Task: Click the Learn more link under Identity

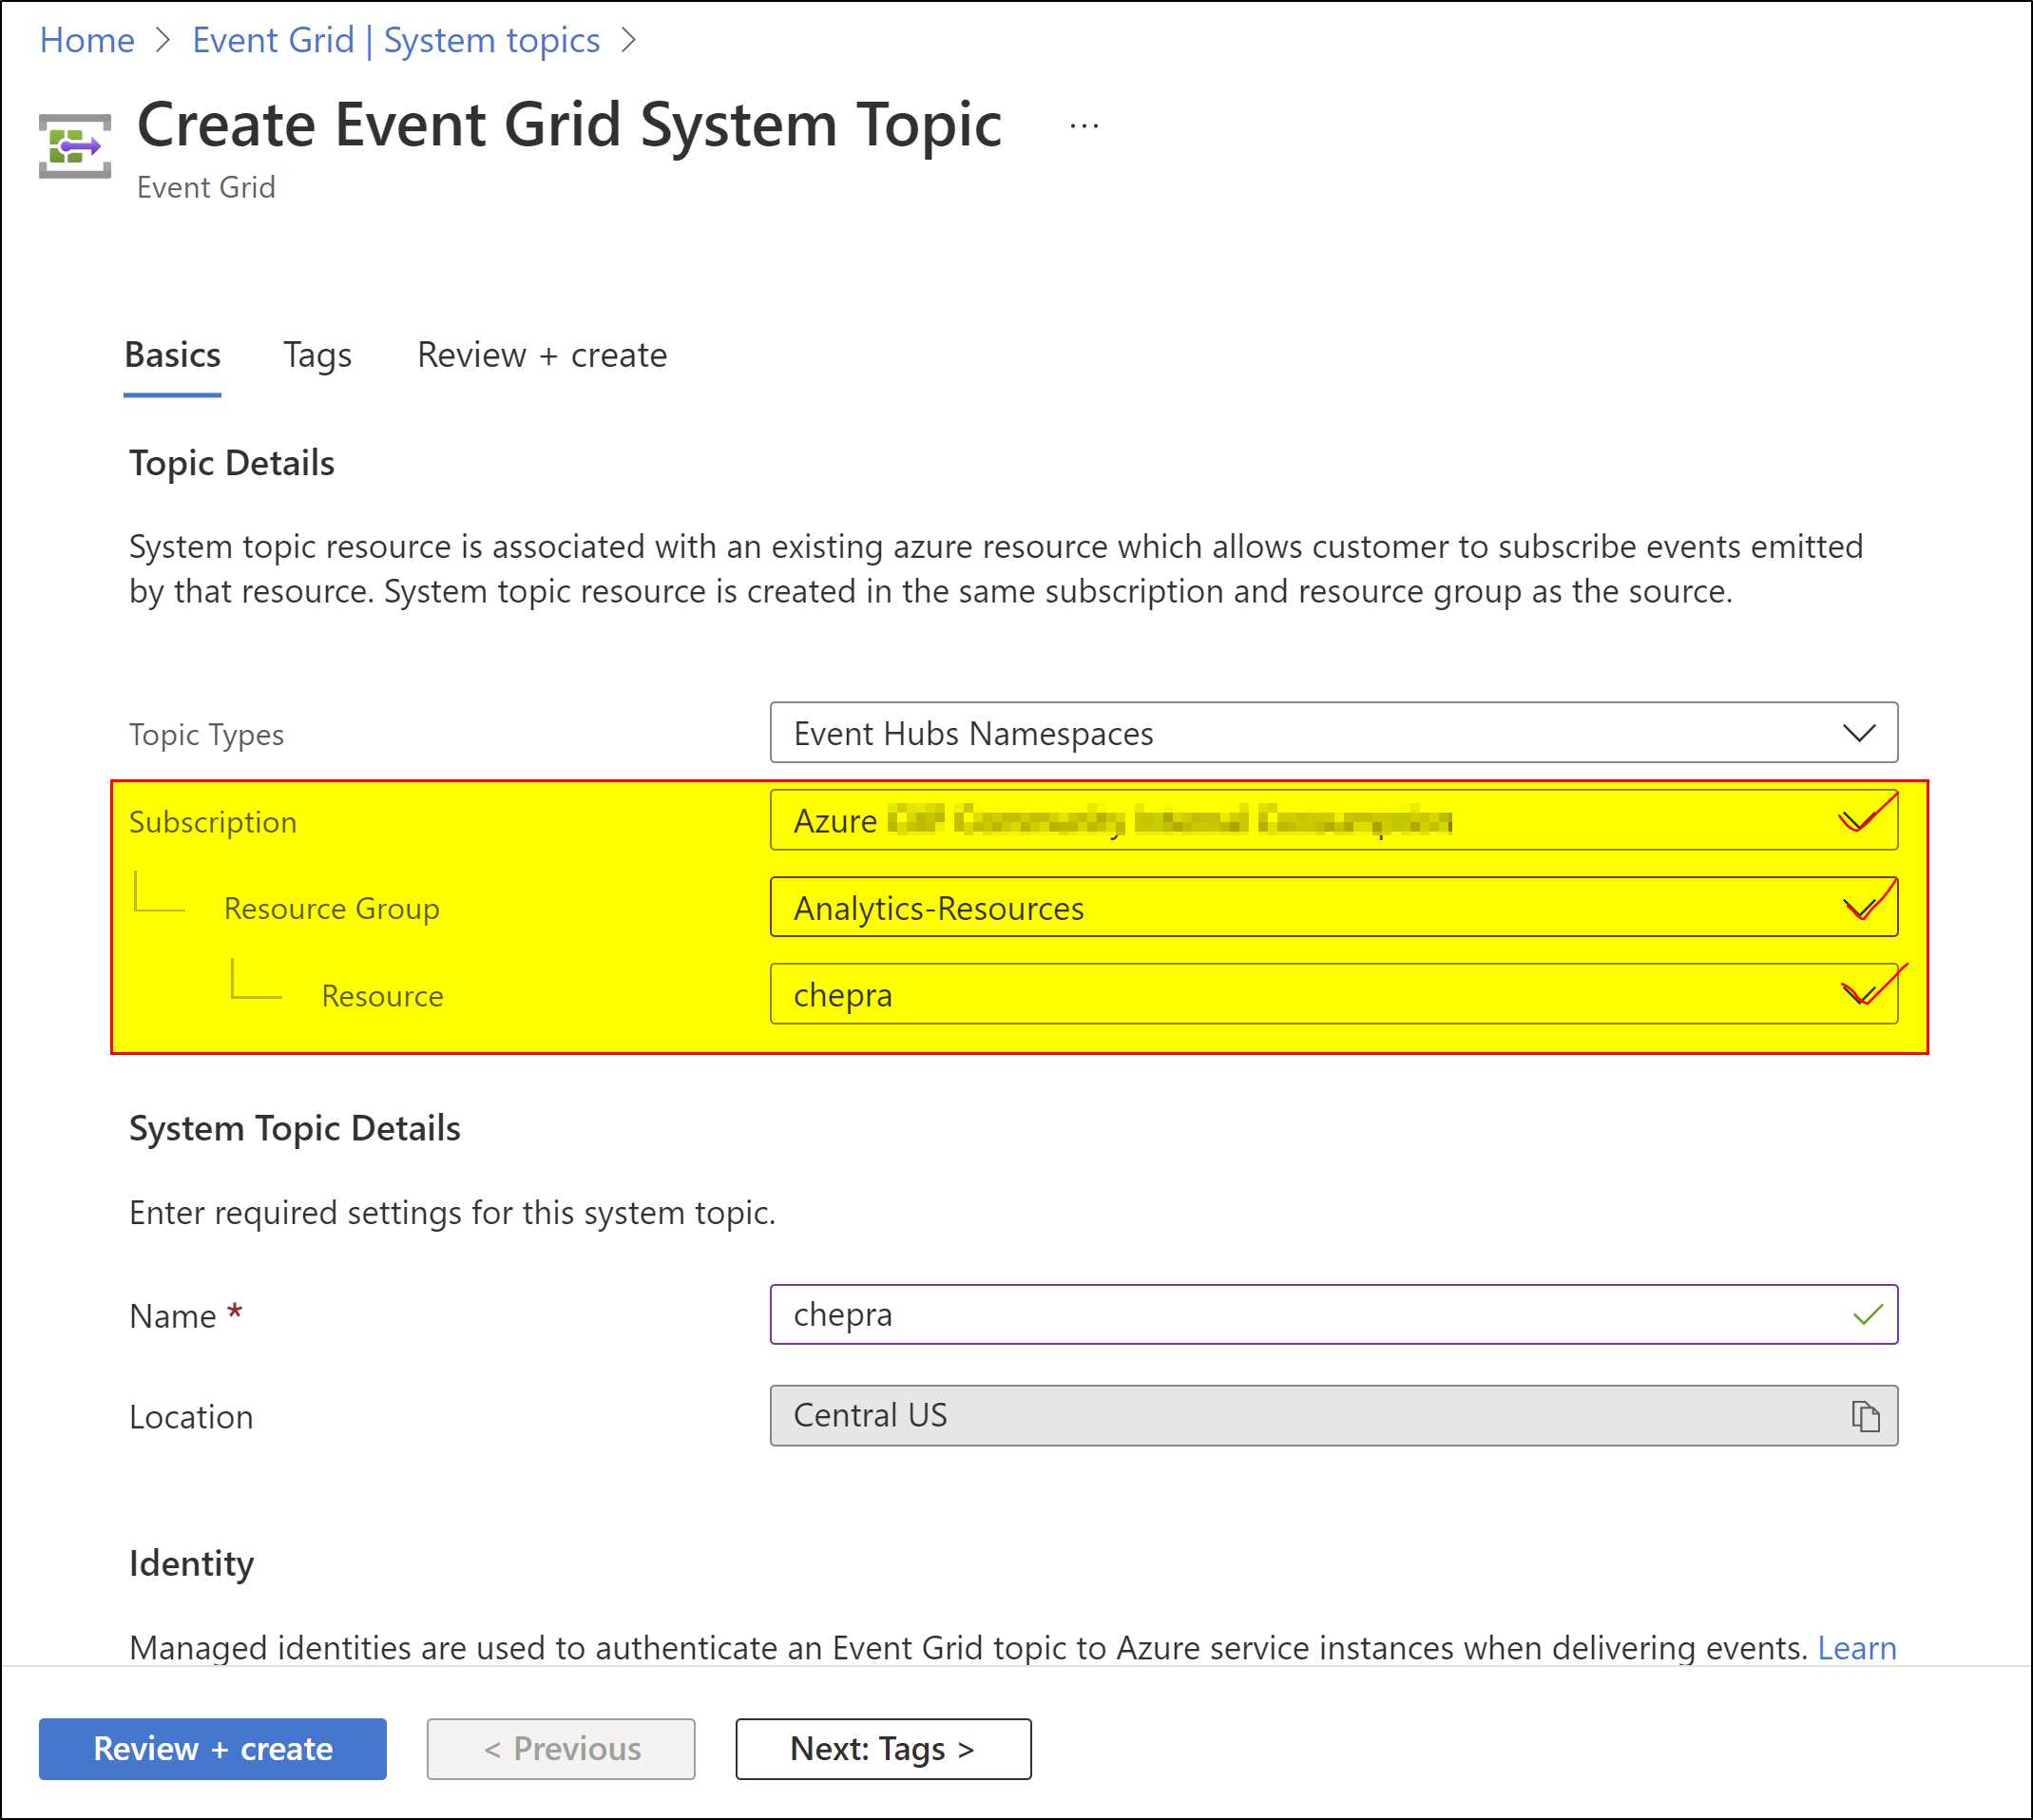Action: 1857,1648
